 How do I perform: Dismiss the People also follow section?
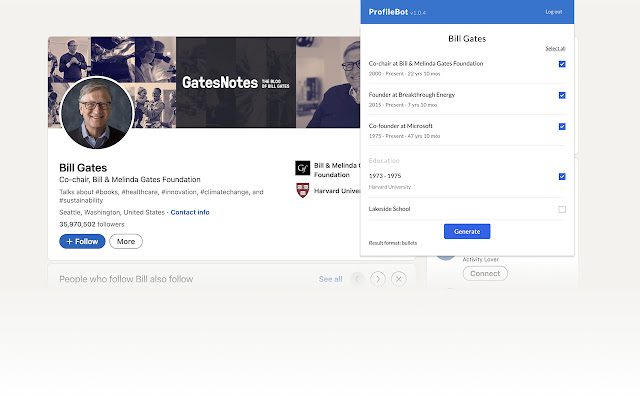point(399,279)
